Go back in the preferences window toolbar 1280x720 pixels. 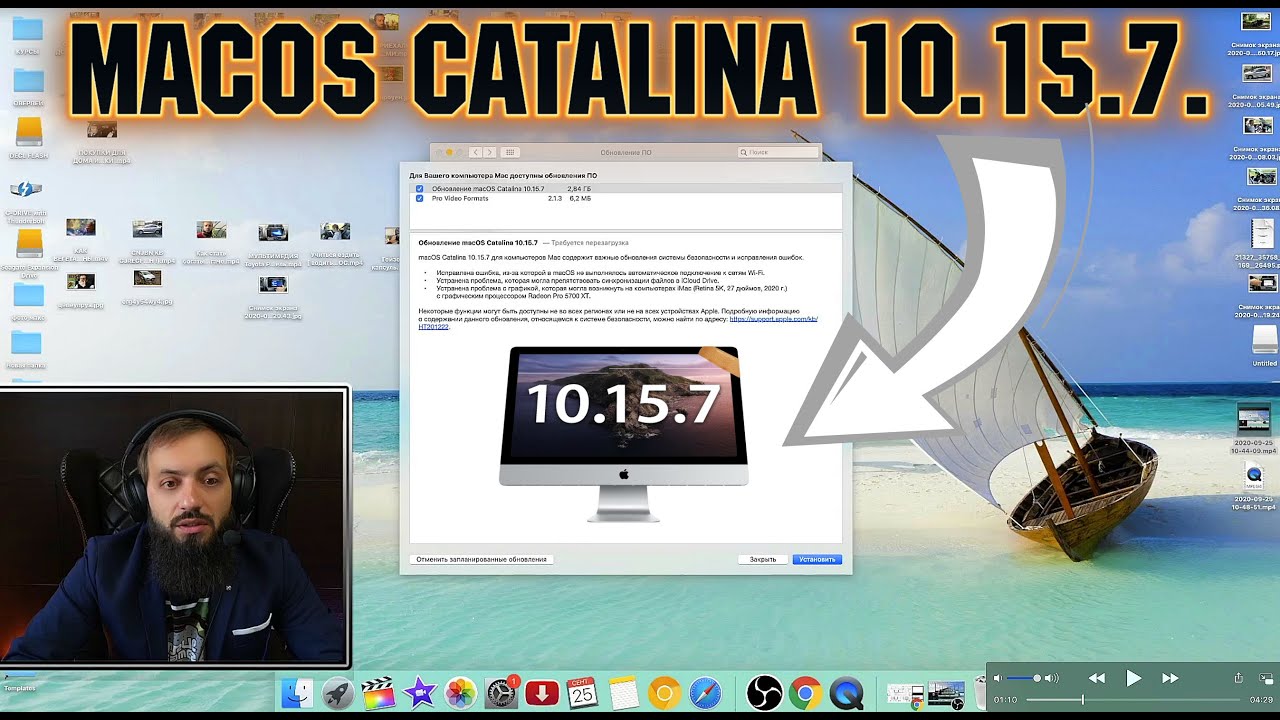[476, 152]
